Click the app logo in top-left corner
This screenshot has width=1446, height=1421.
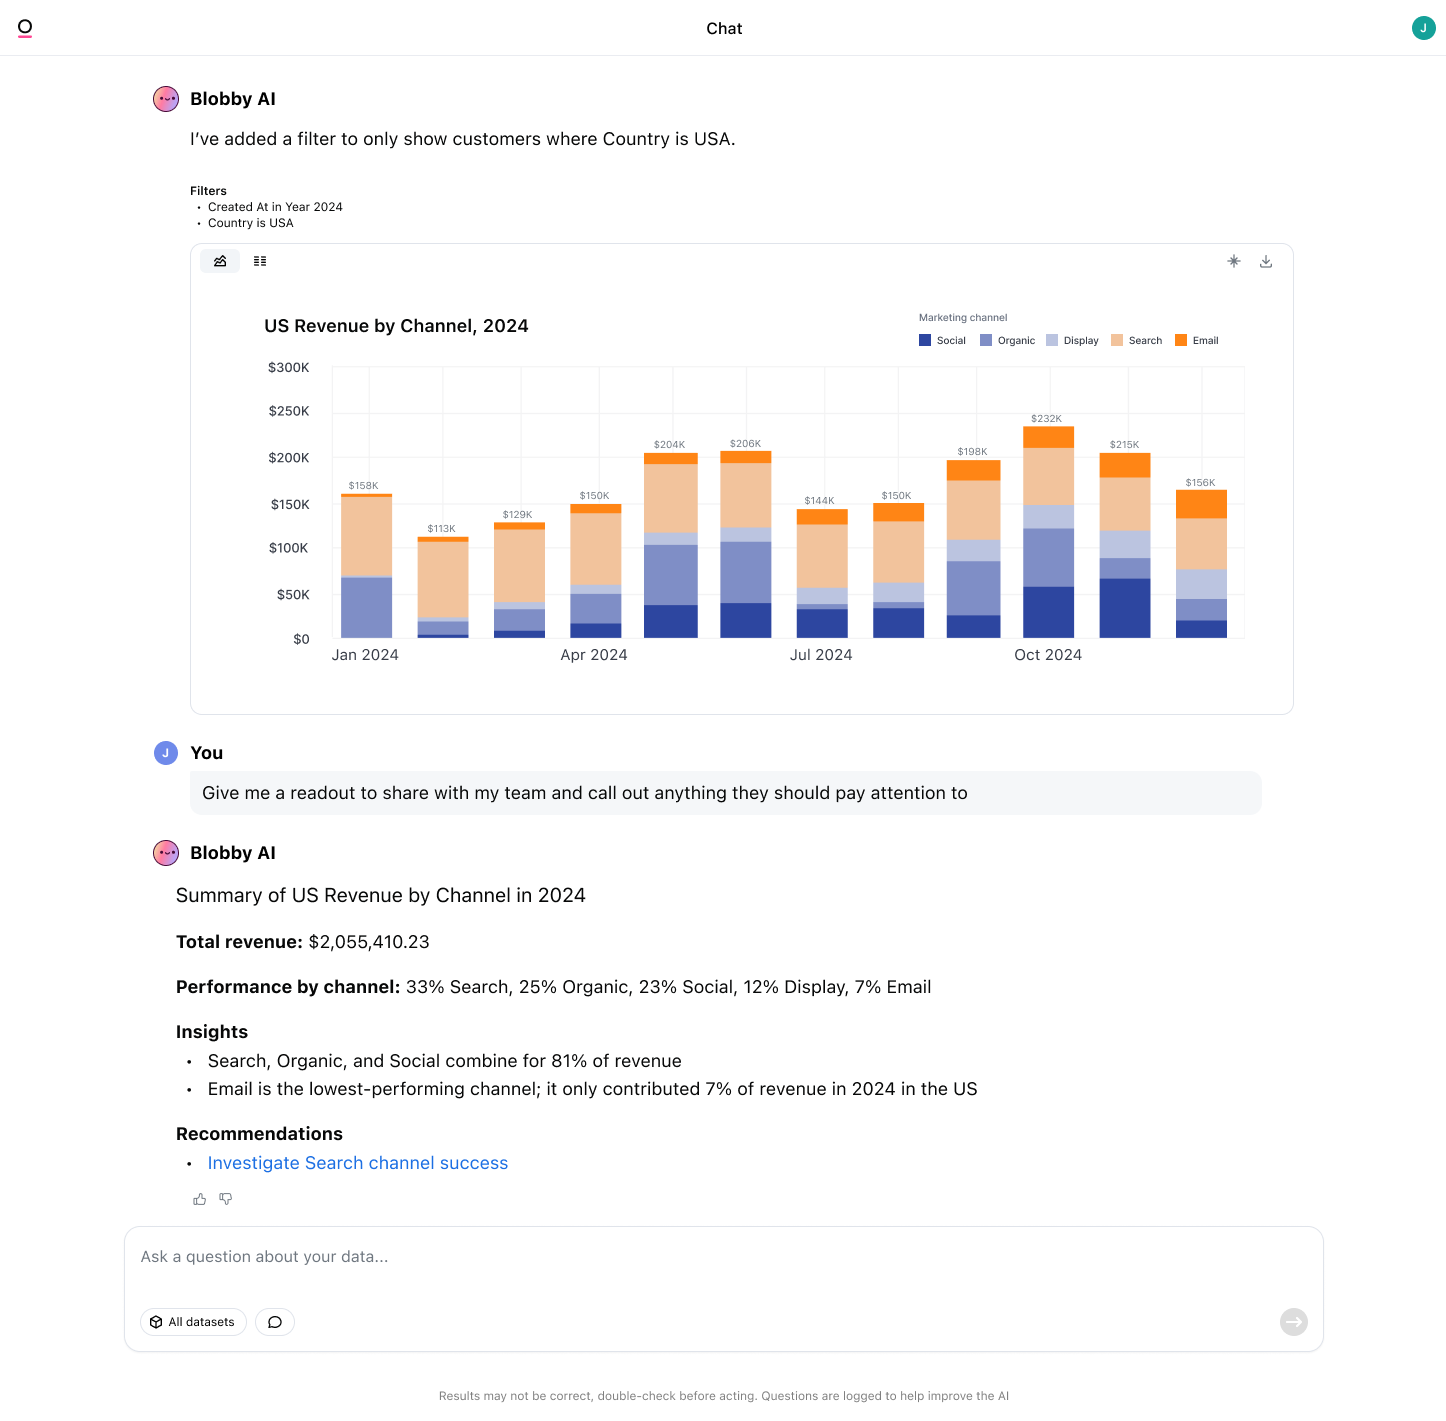point(25,28)
